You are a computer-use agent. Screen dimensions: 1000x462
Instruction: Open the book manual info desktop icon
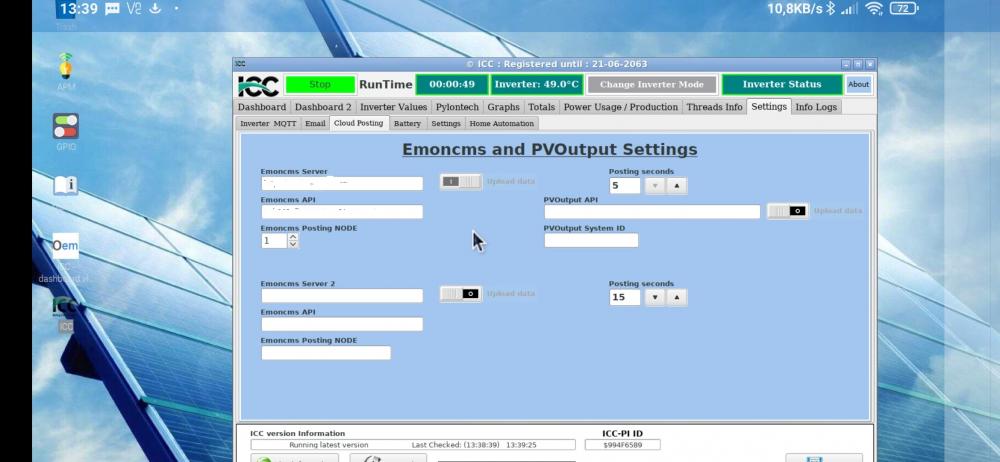(65, 186)
